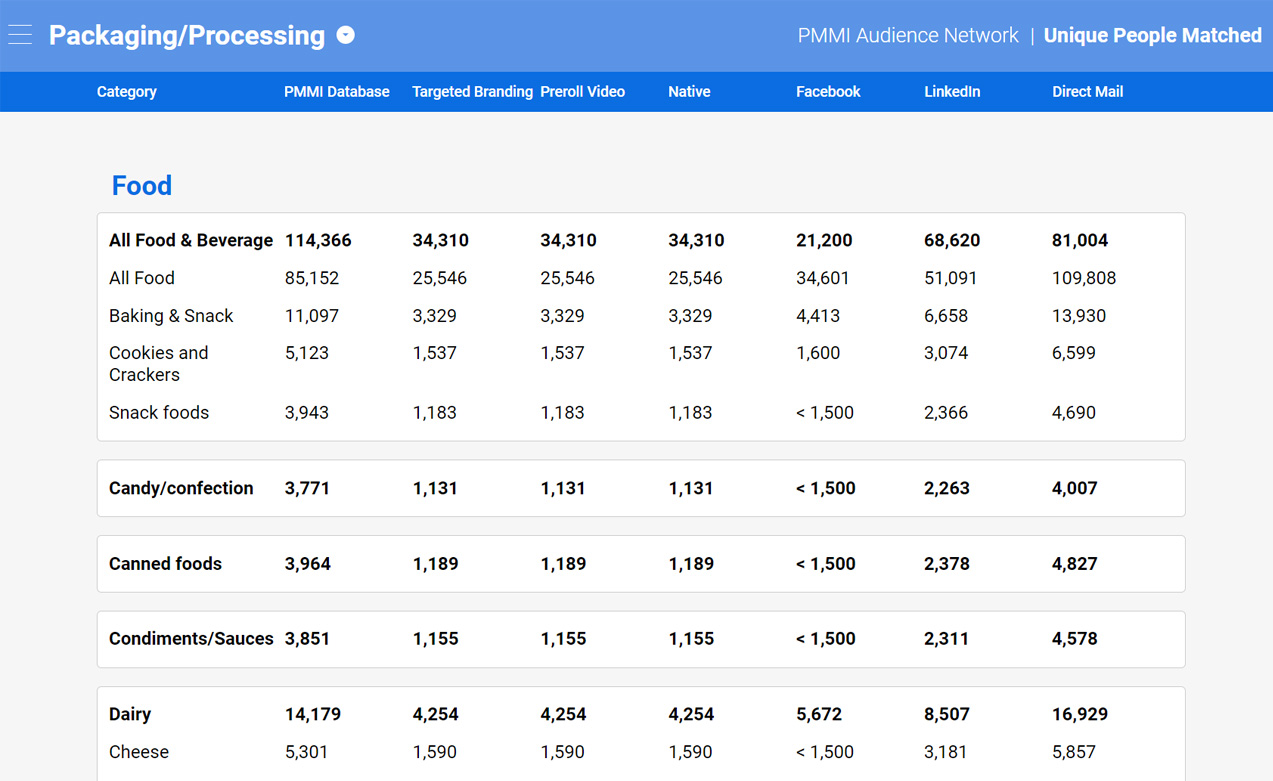
Task: Expand the Packaging/Processing dropdown arrow
Action: (x=346, y=35)
